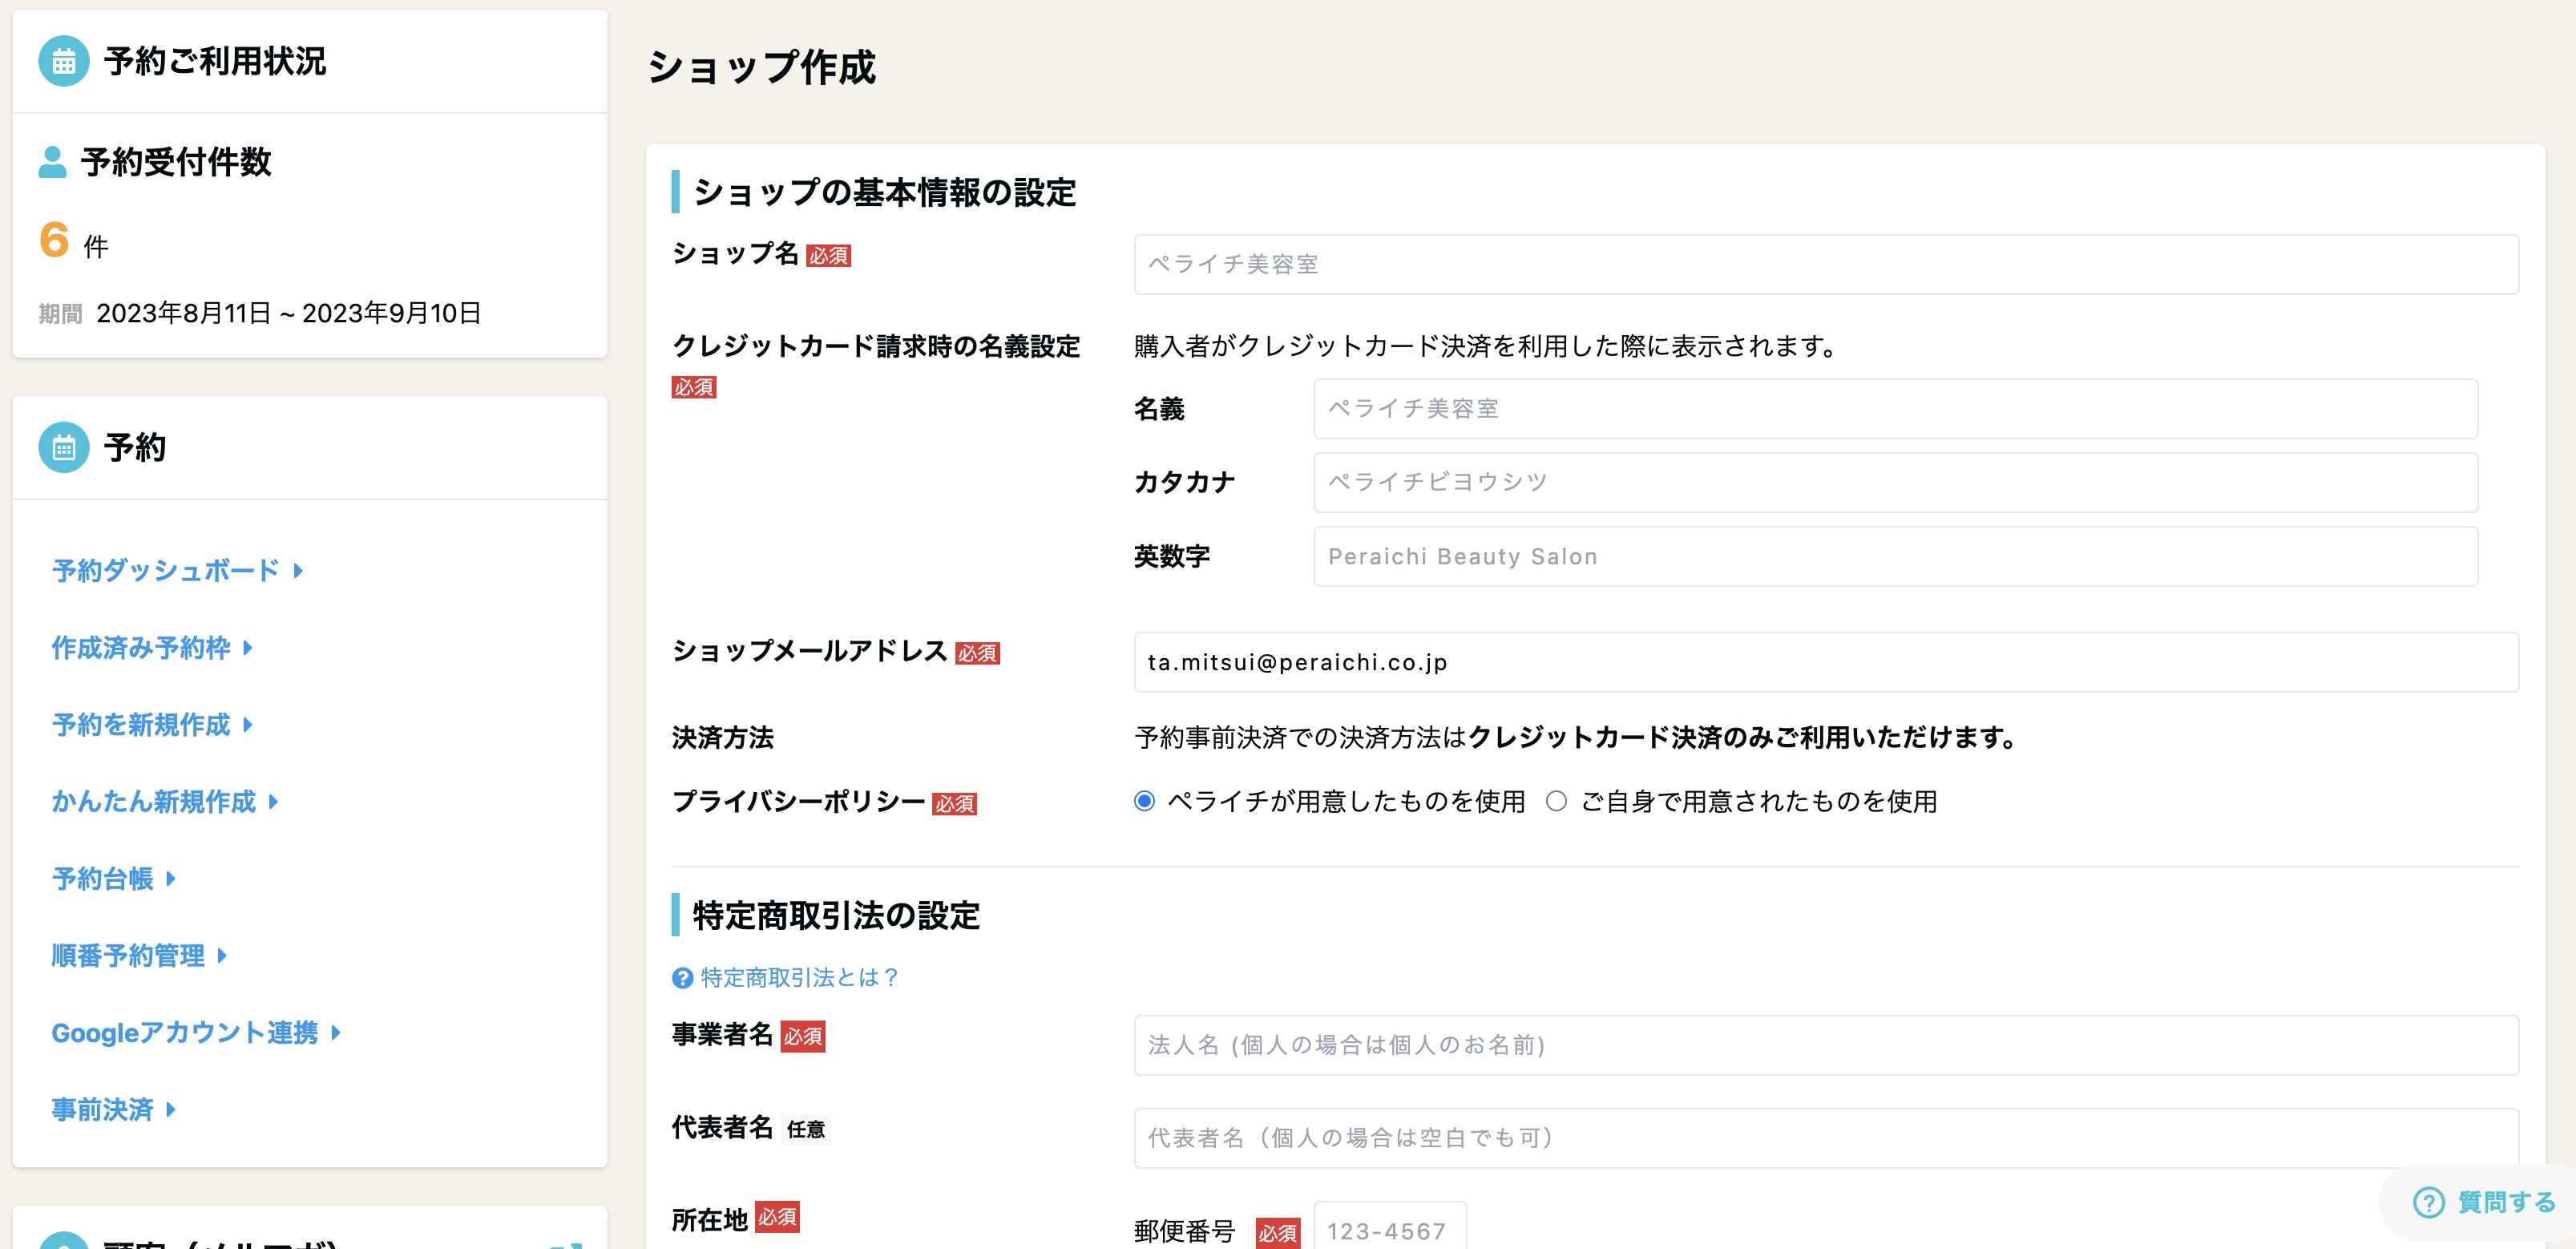Focus the 事業者名 input field
The width and height of the screenshot is (2576, 1249).
[x=1826, y=1045]
